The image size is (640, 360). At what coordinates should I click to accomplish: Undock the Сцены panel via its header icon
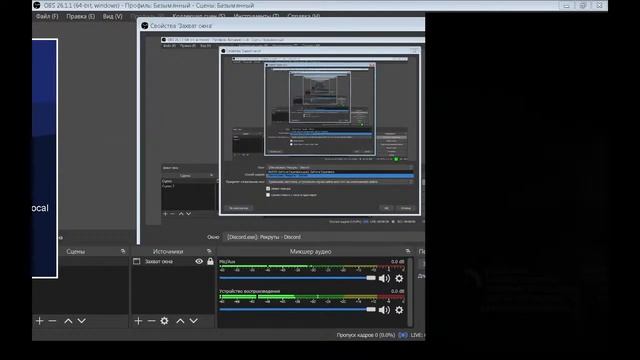tap(123, 251)
